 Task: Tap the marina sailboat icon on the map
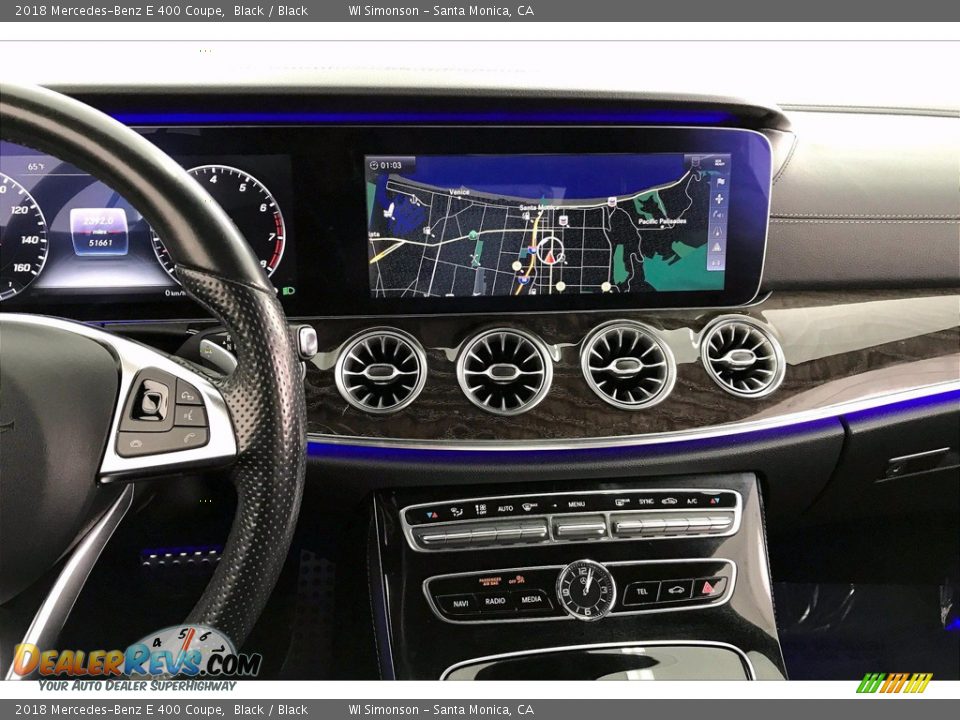click(x=389, y=211)
